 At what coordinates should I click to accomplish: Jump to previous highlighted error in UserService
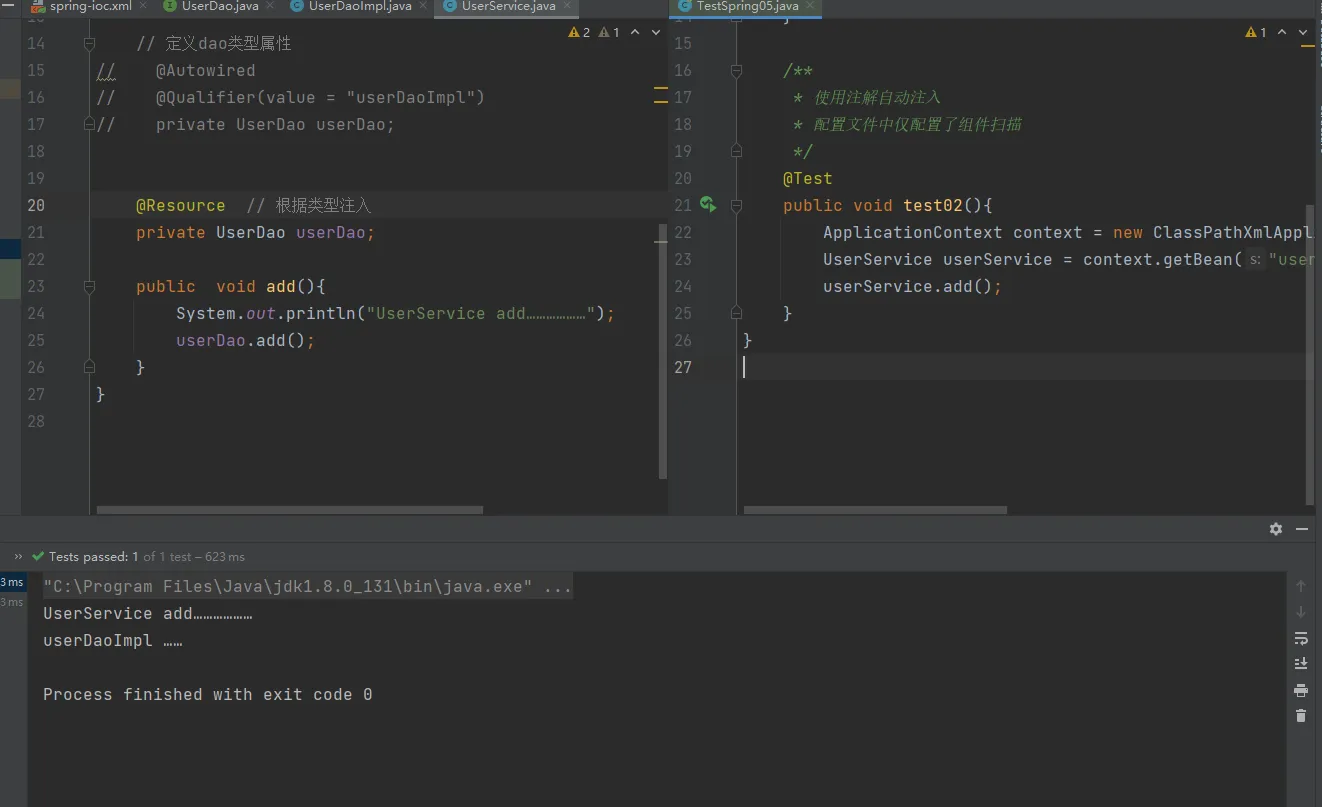coord(636,33)
